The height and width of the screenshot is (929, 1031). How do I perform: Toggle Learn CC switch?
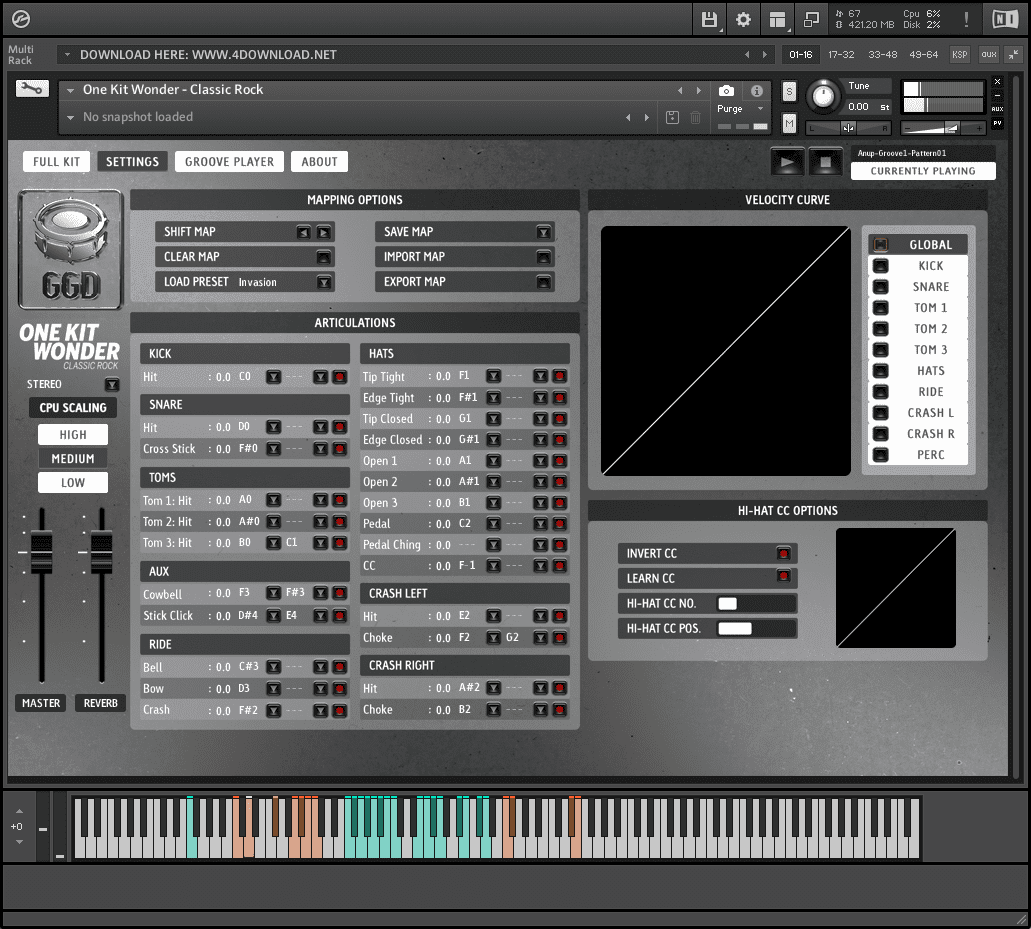[783, 576]
